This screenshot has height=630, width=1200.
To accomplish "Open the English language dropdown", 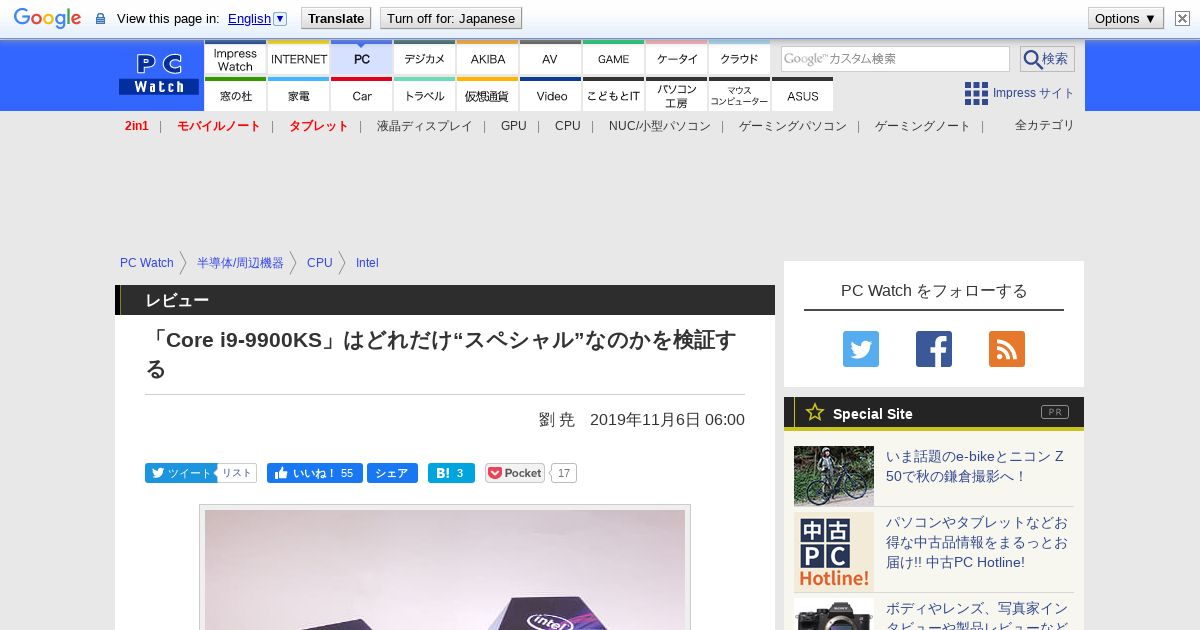I will coord(257,18).
